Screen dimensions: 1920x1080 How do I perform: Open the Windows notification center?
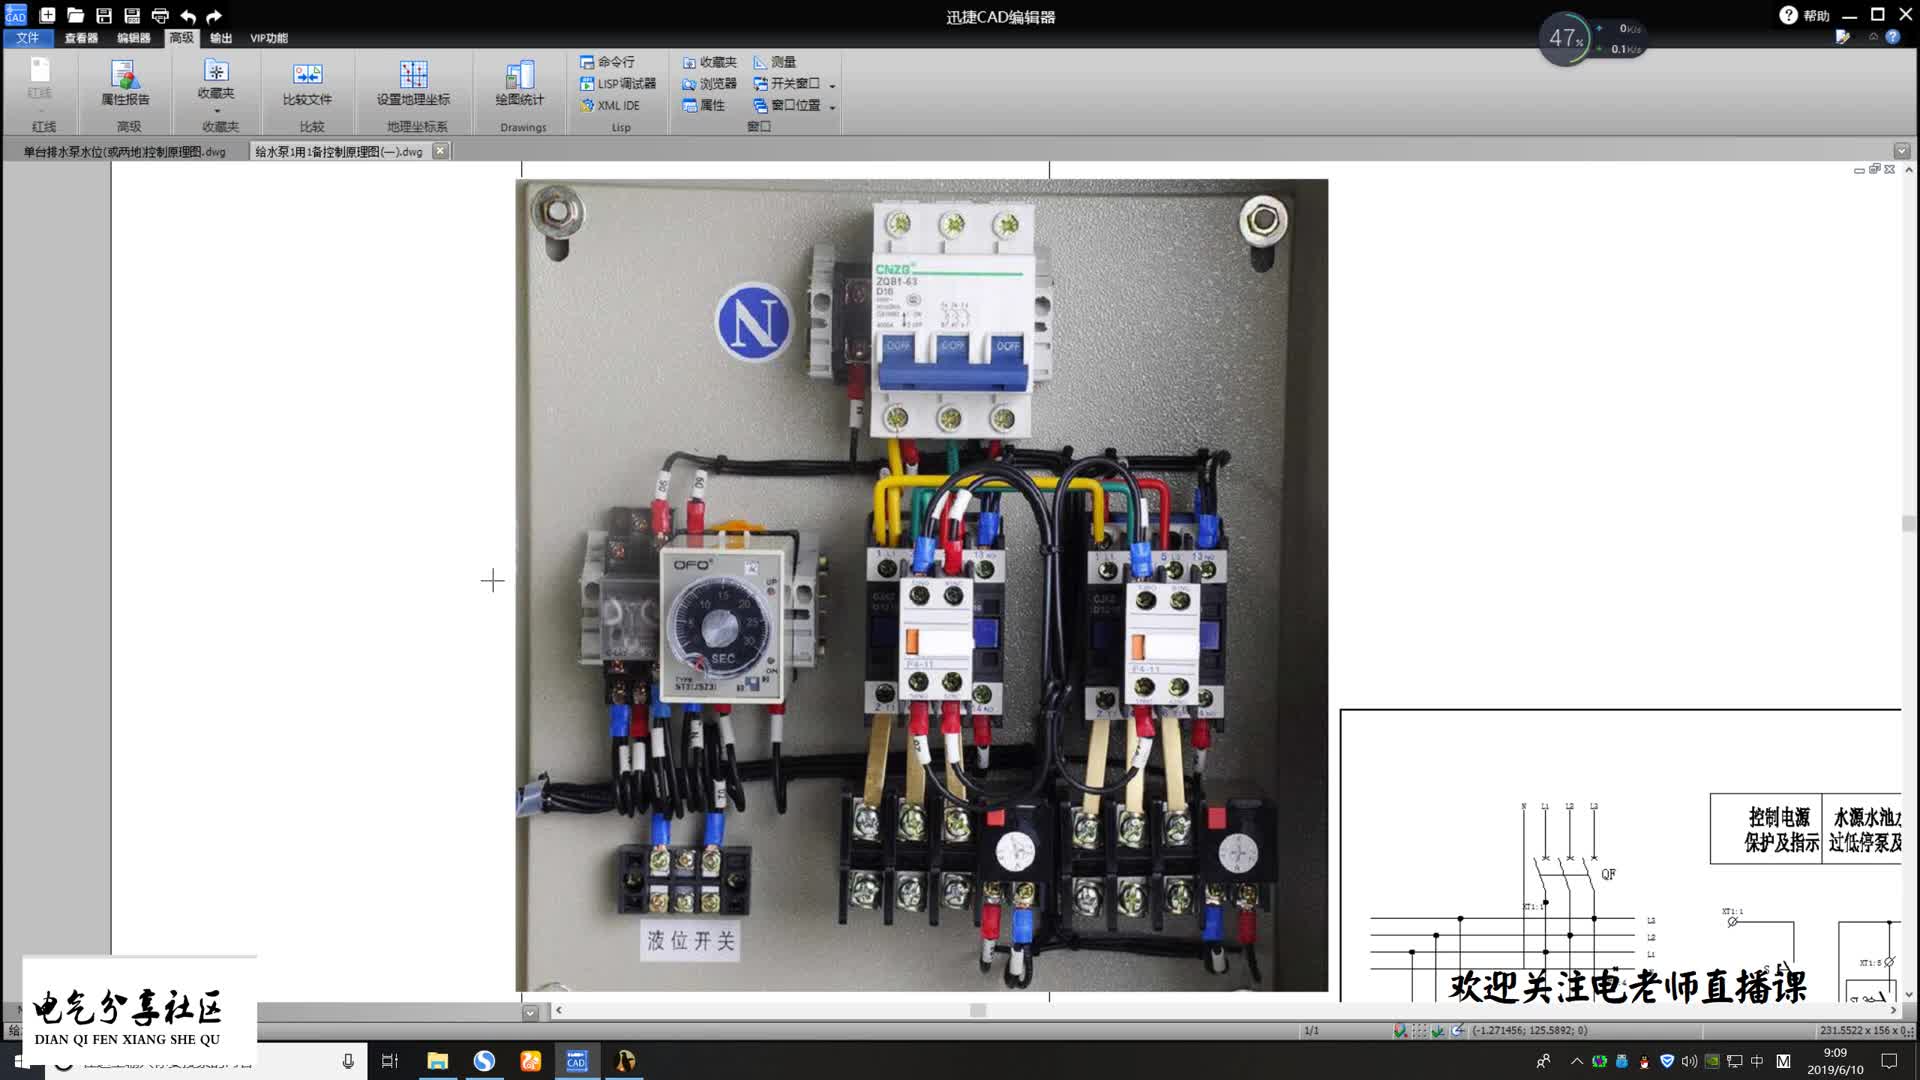1889,1061
